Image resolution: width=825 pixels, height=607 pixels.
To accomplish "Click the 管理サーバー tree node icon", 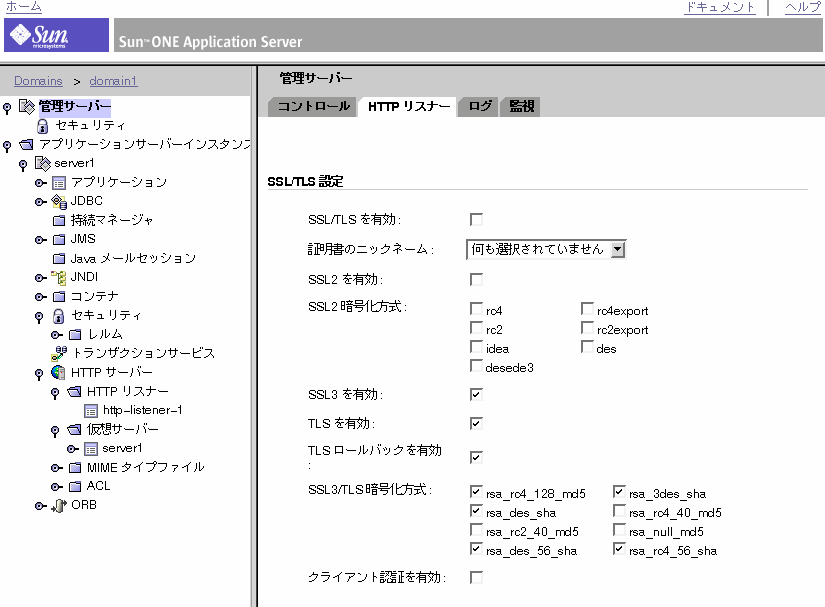I will [27, 107].
